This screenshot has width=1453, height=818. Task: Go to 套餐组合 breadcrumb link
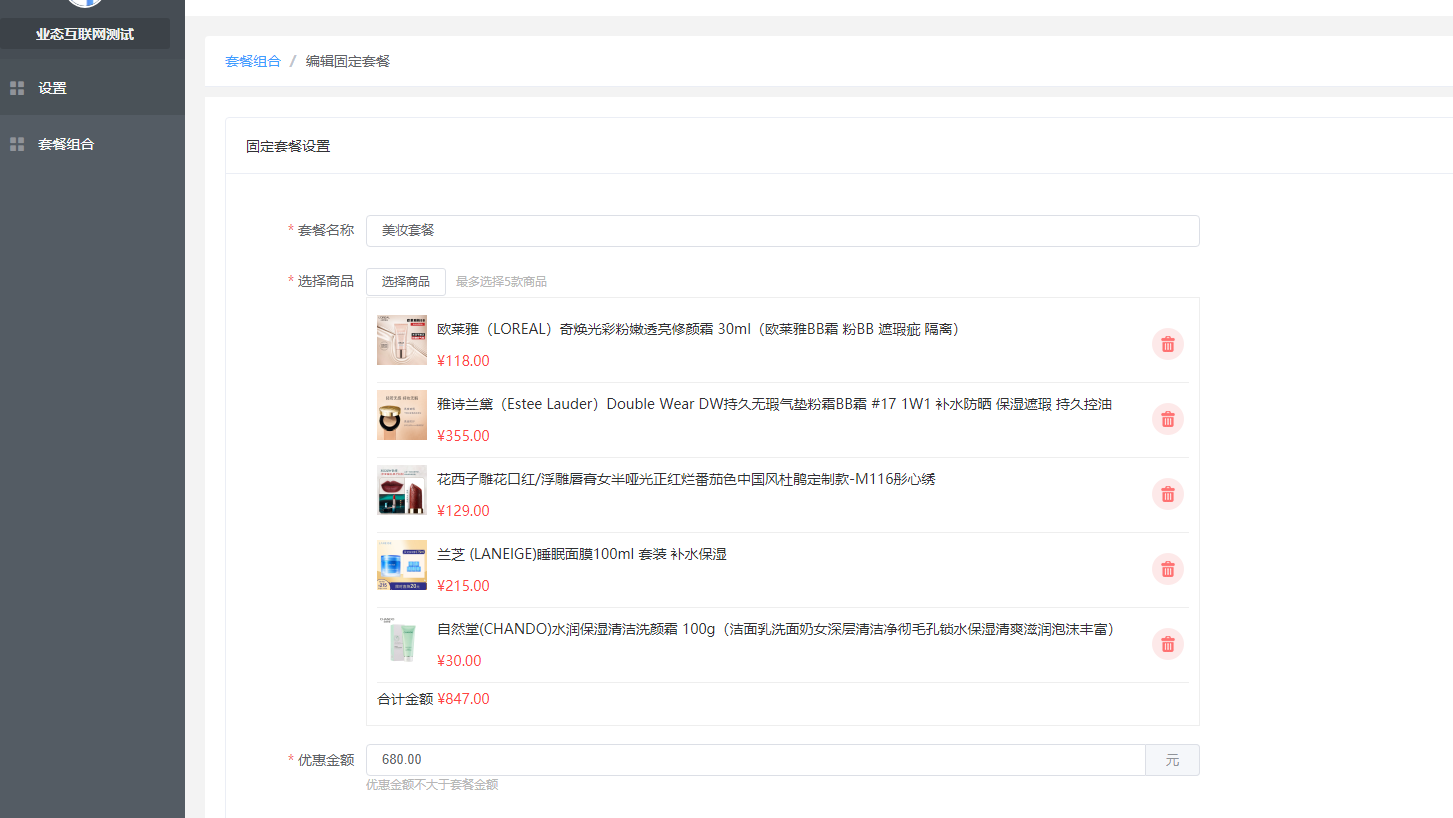253,61
